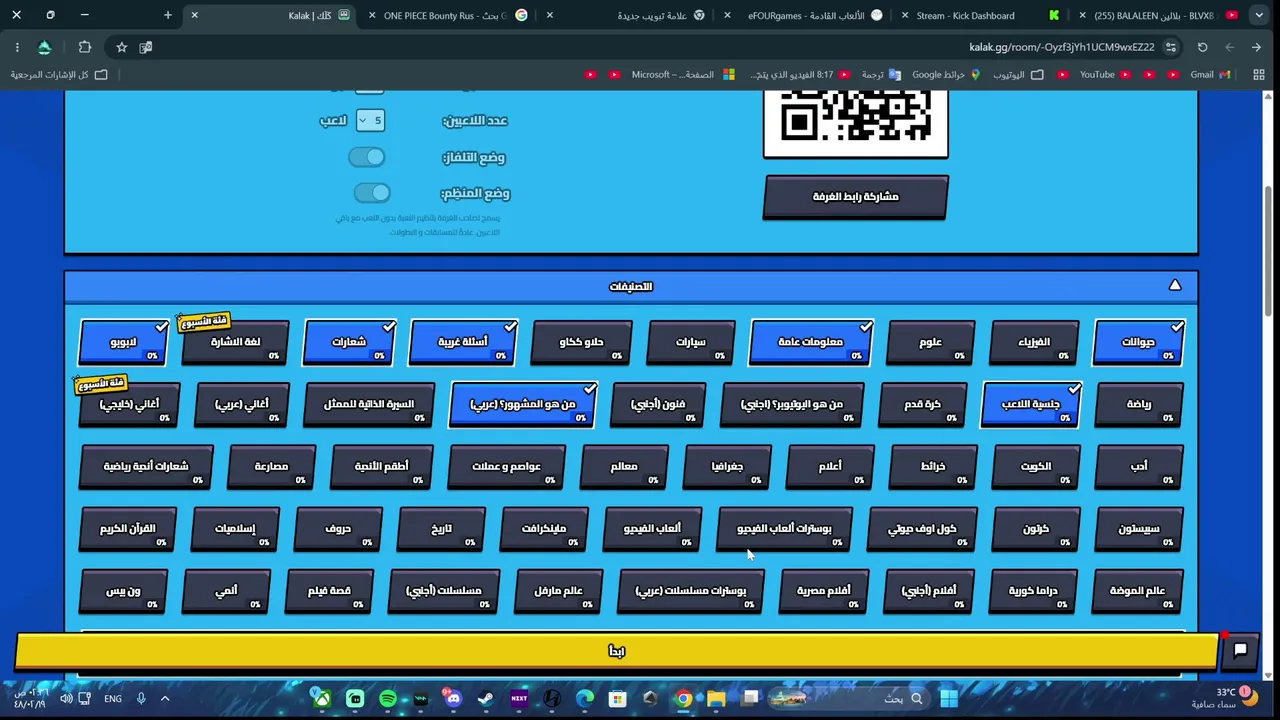Image resolution: width=1280 pixels, height=720 pixels.
Task: Click the Chrome icon in the taskbar
Action: [x=684, y=699]
